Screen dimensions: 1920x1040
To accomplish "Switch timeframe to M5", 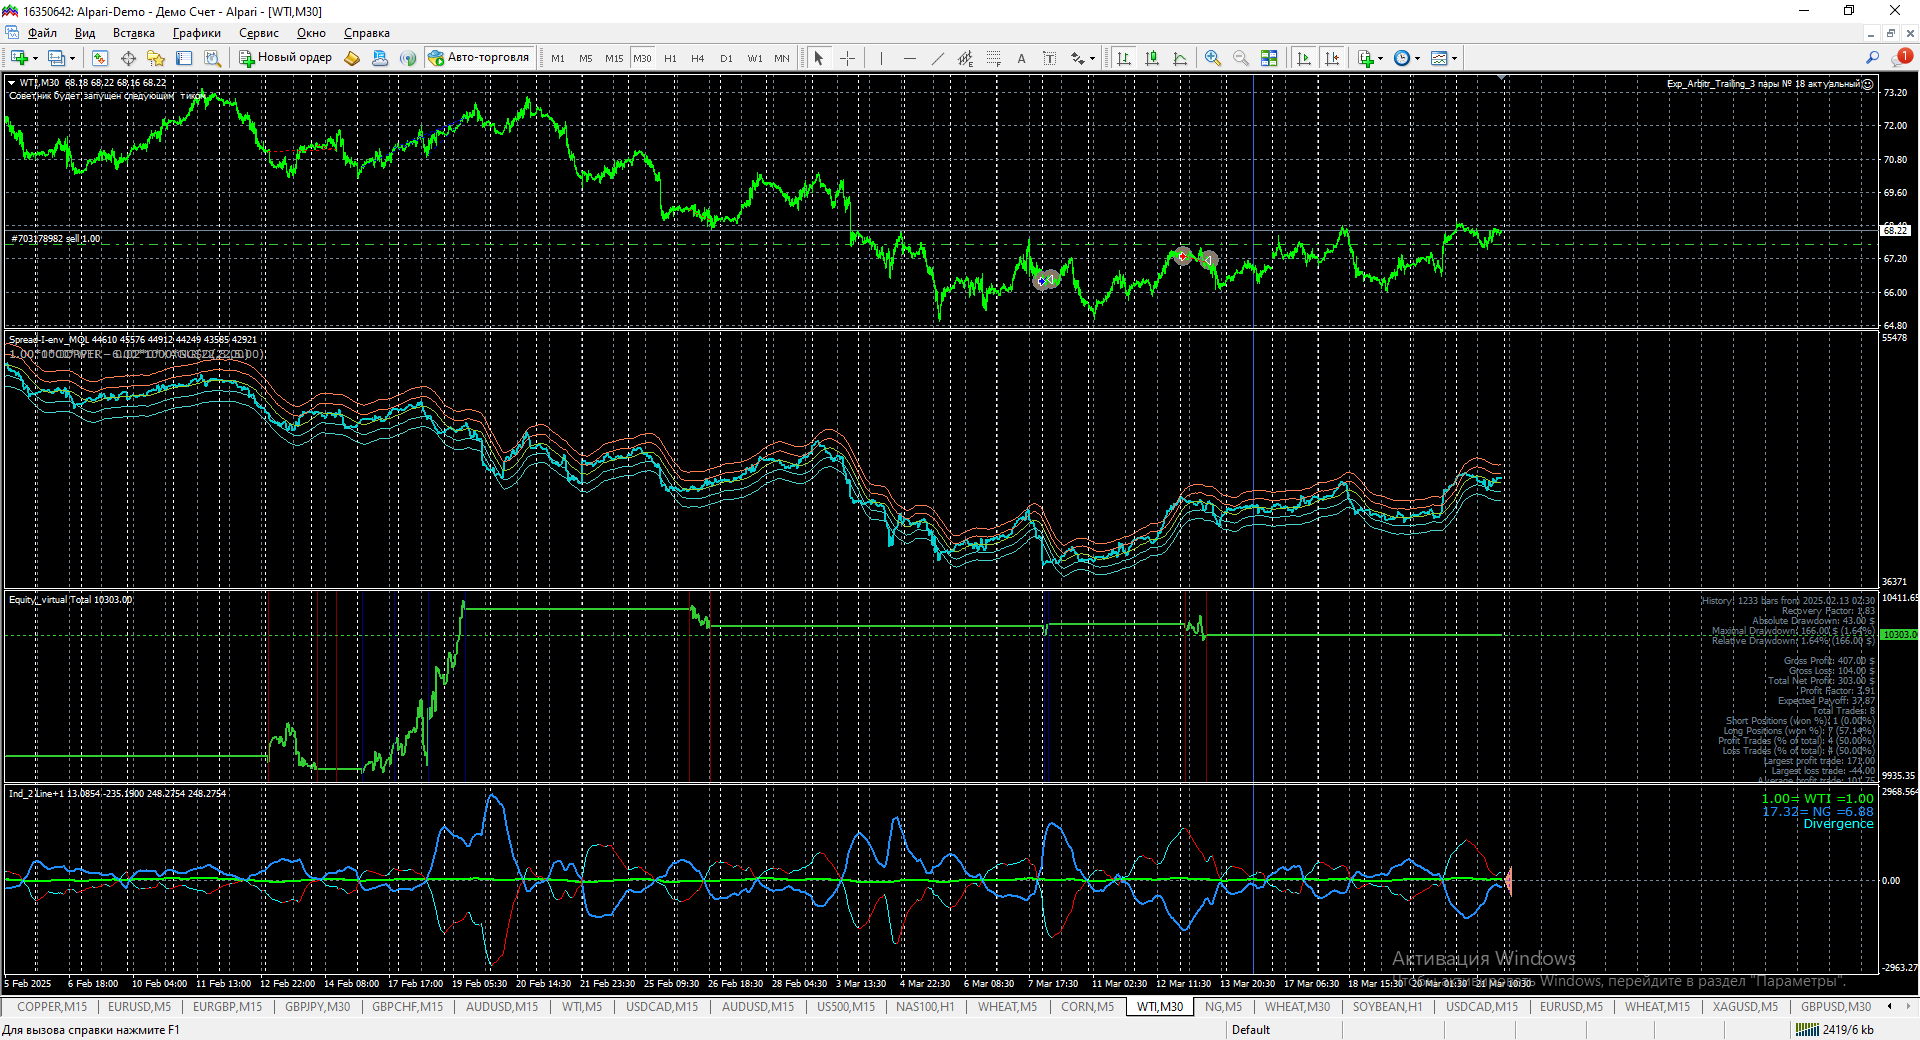I will point(586,58).
